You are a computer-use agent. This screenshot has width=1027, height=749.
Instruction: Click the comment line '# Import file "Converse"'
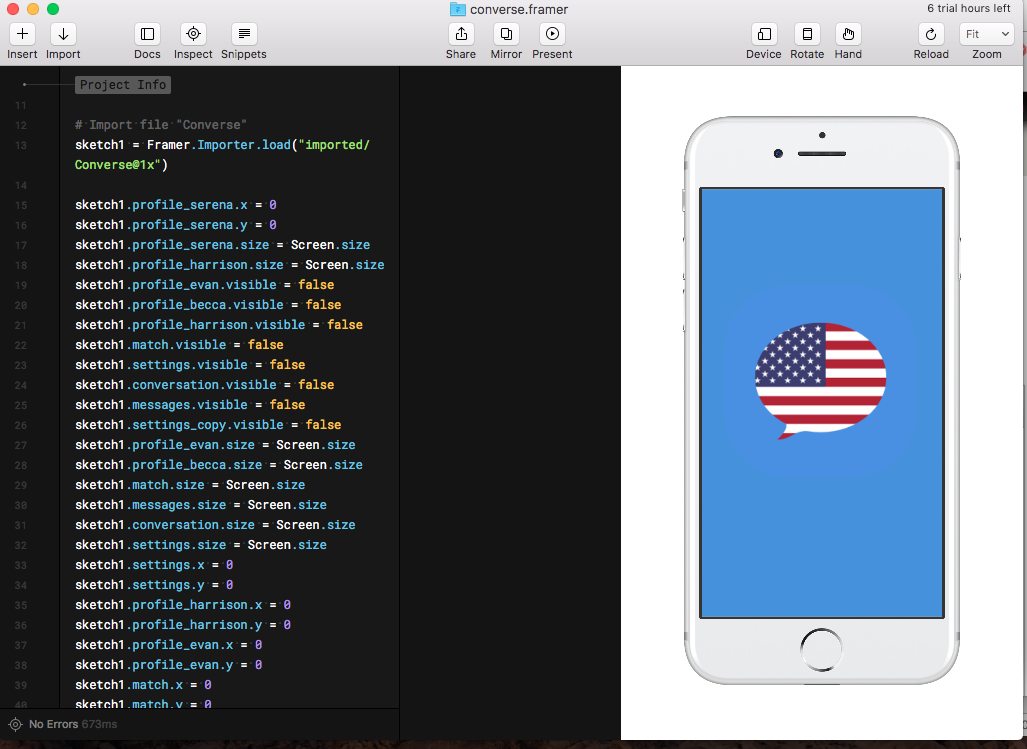160,124
